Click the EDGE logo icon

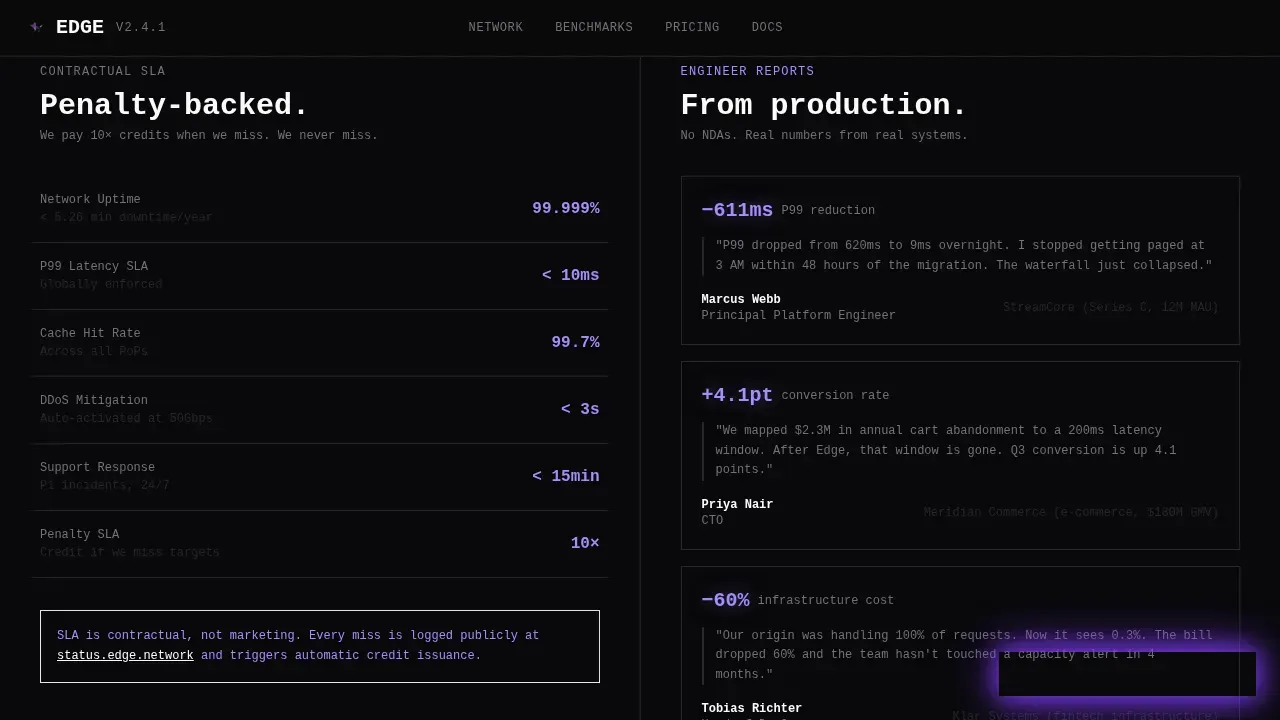point(37,27)
